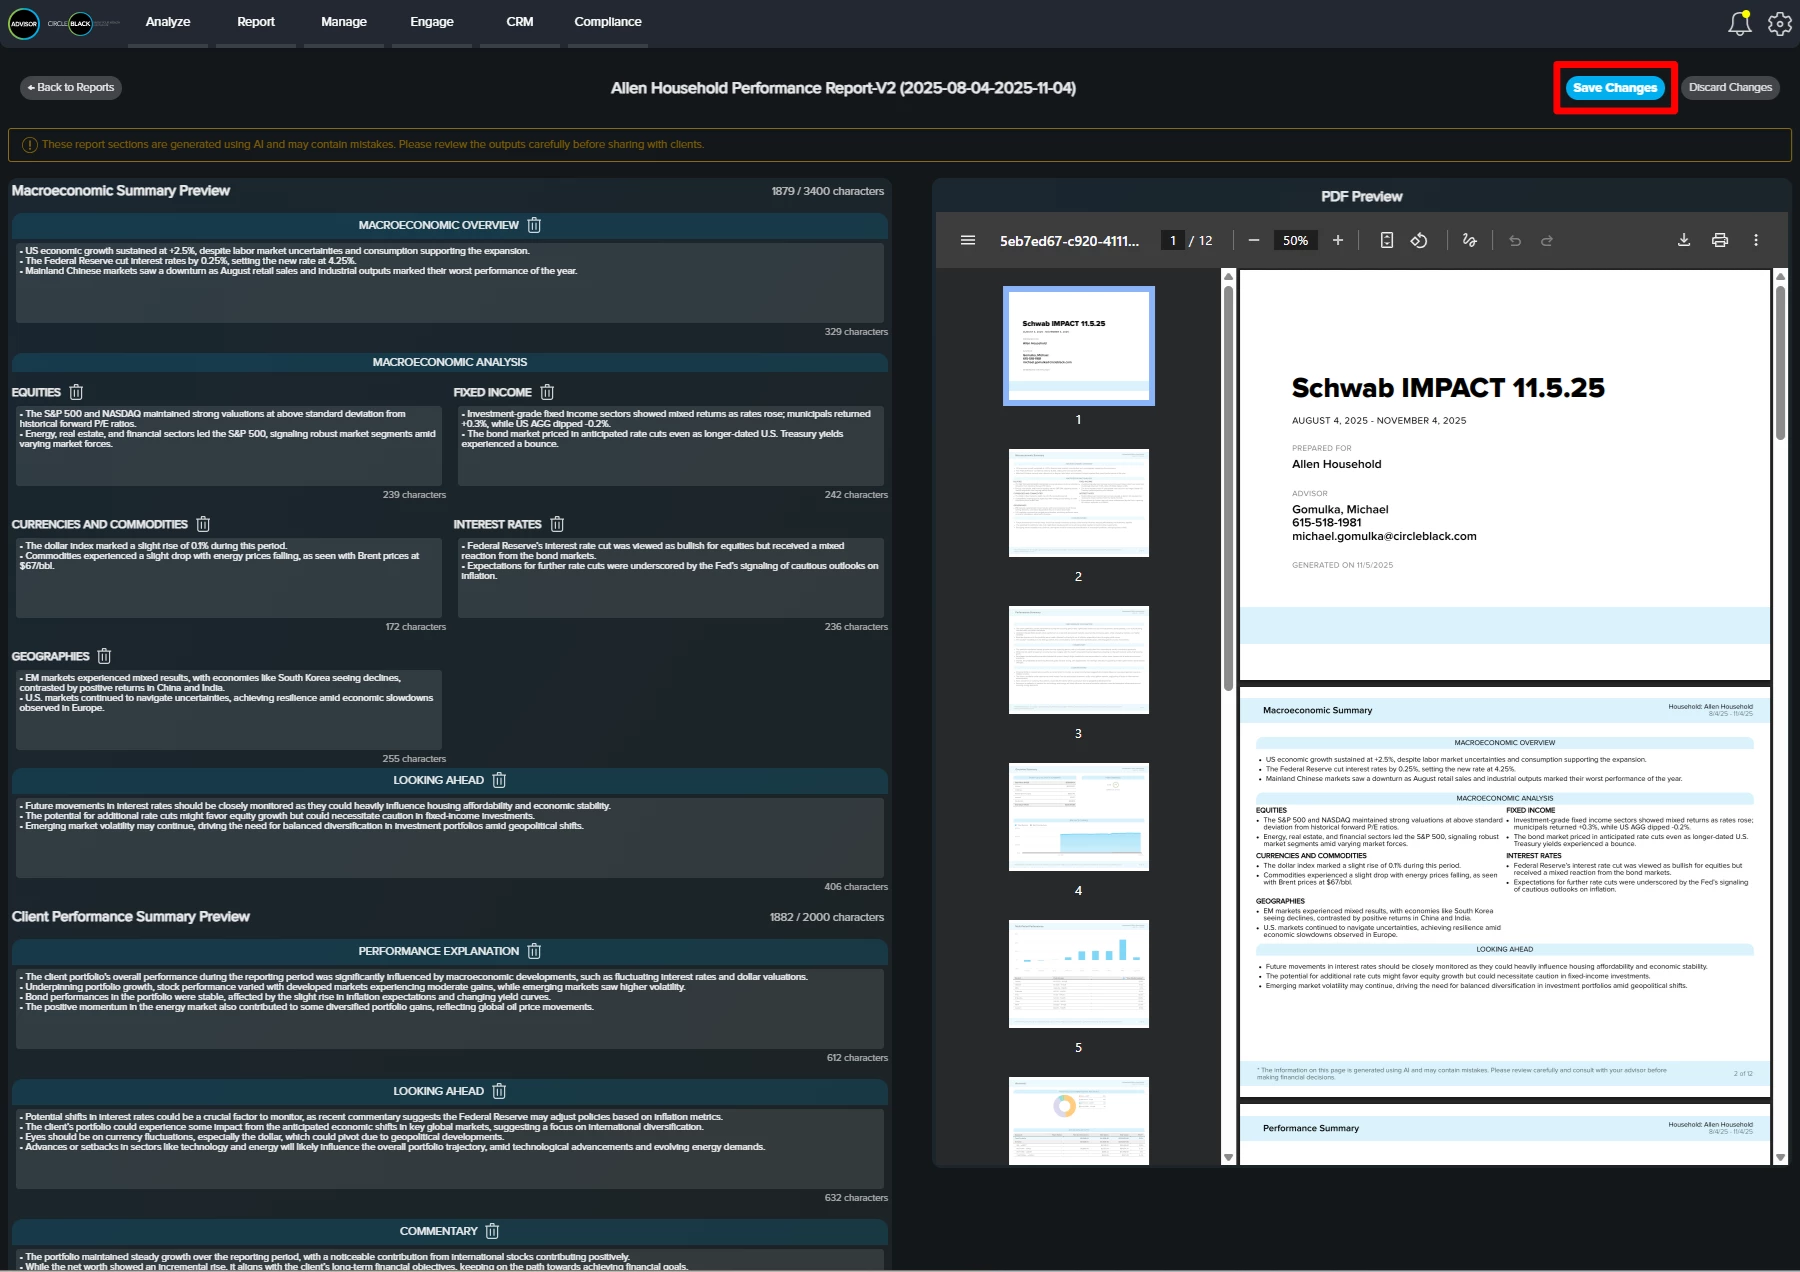The image size is (1800, 1272).
Task: Click the PDF page view scrollbar
Action: 1780,363
